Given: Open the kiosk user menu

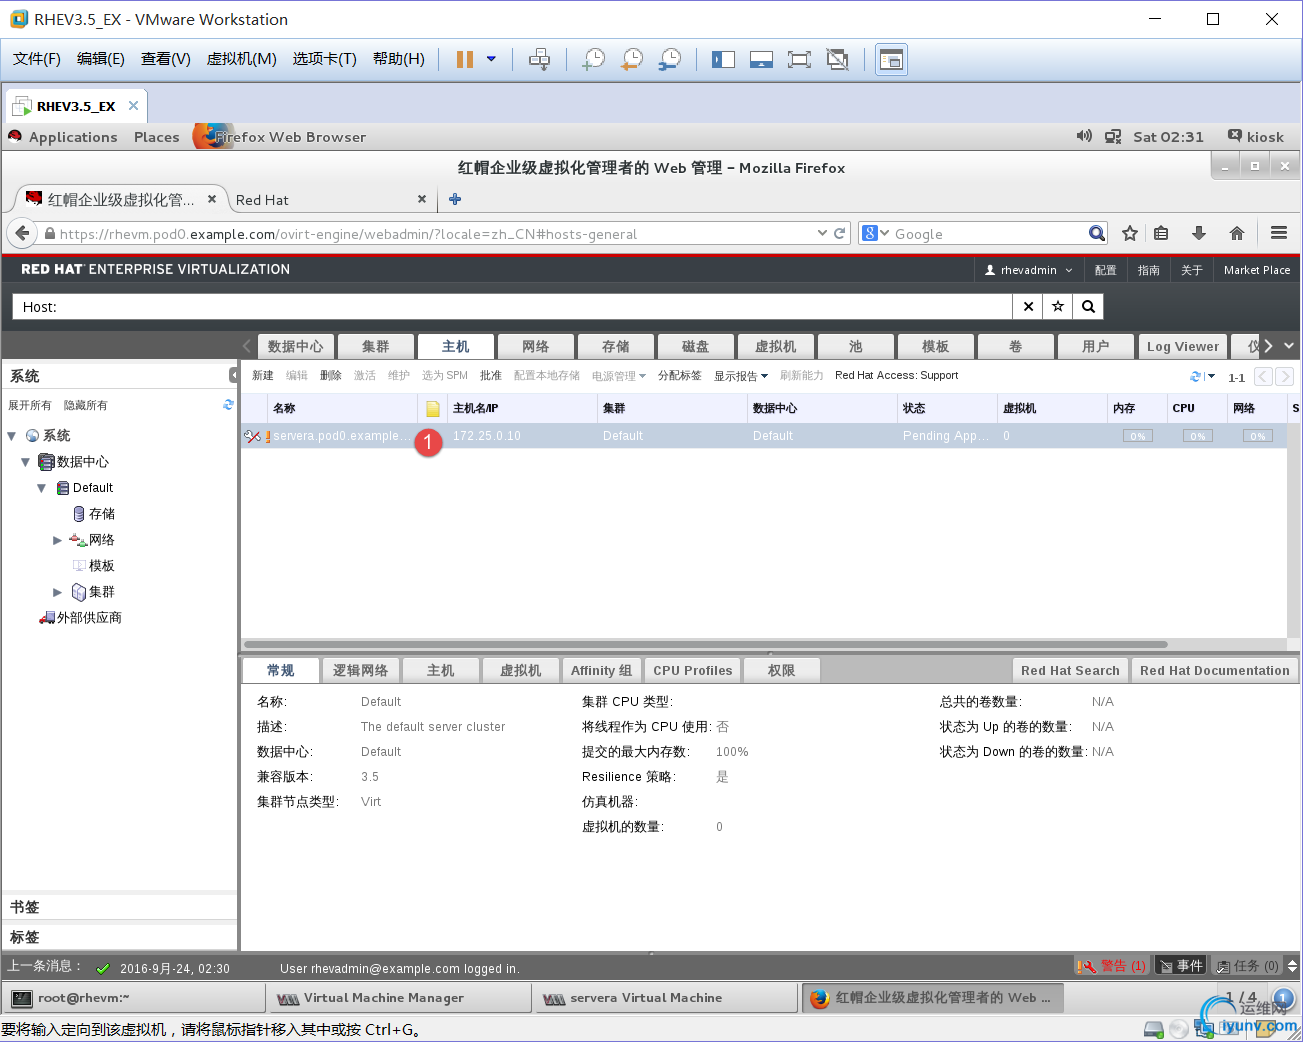Looking at the screenshot, I should 1256,137.
